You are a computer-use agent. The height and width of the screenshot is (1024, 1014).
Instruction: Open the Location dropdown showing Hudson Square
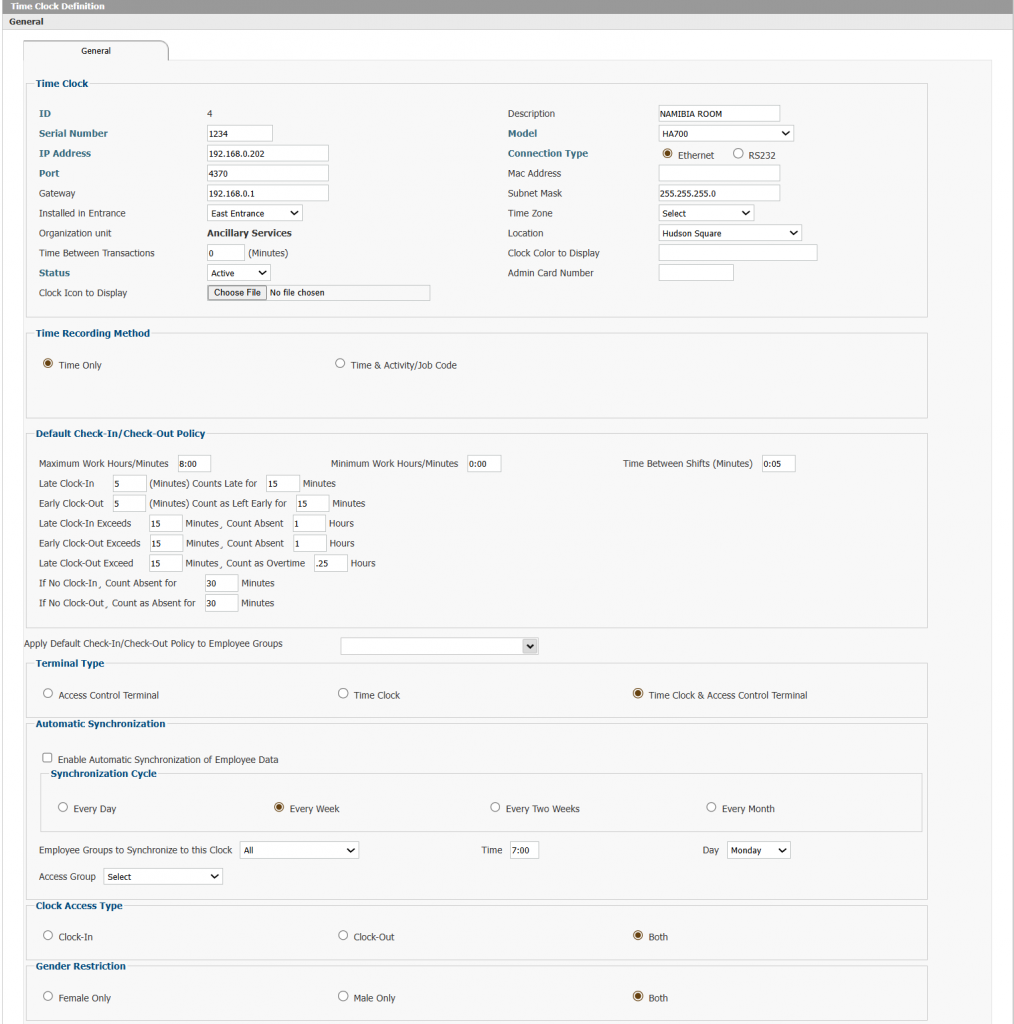tap(729, 233)
